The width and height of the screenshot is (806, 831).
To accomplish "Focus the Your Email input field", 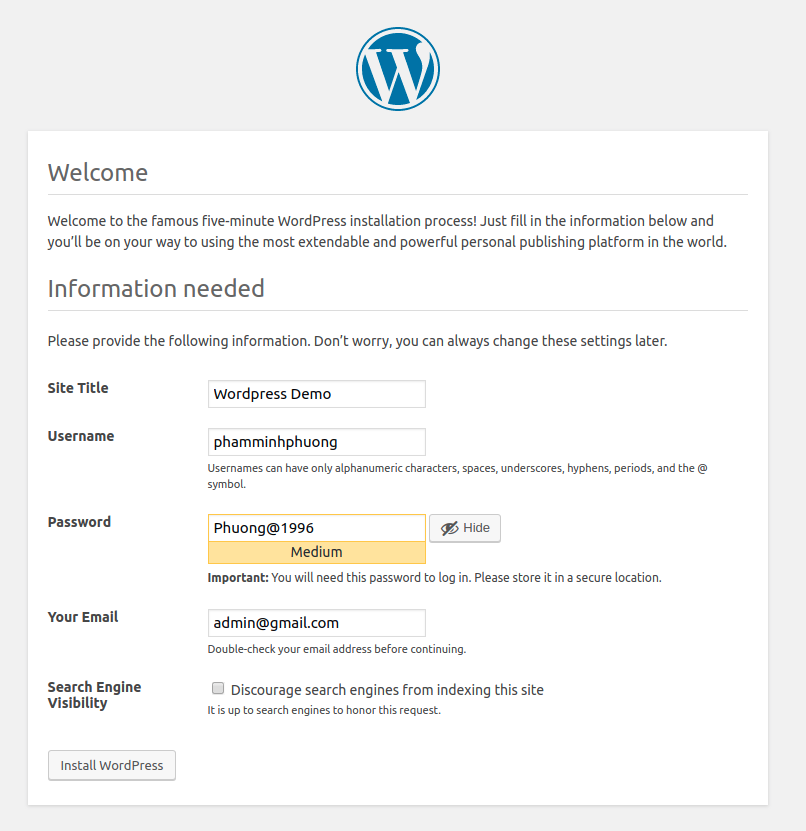I will 316,623.
